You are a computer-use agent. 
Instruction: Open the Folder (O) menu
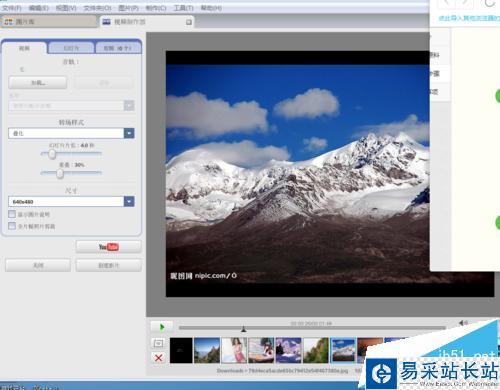tap(97, 7)
